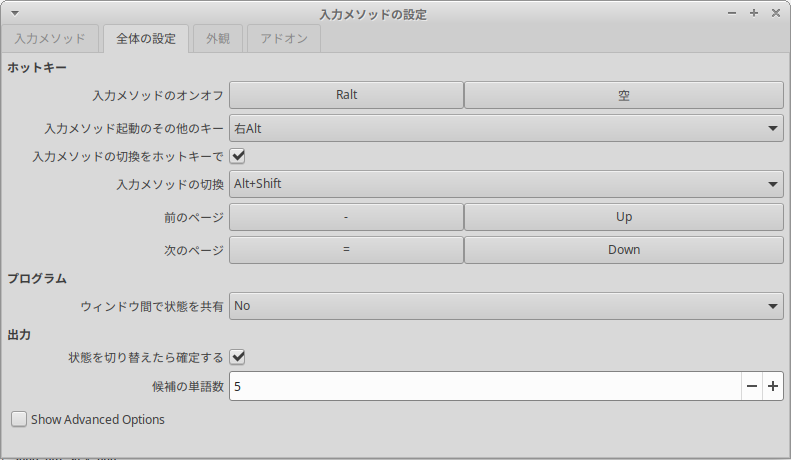
Task: Uncheck 状態を切り替えたら確定する checkbox
Action: [237, 357]
